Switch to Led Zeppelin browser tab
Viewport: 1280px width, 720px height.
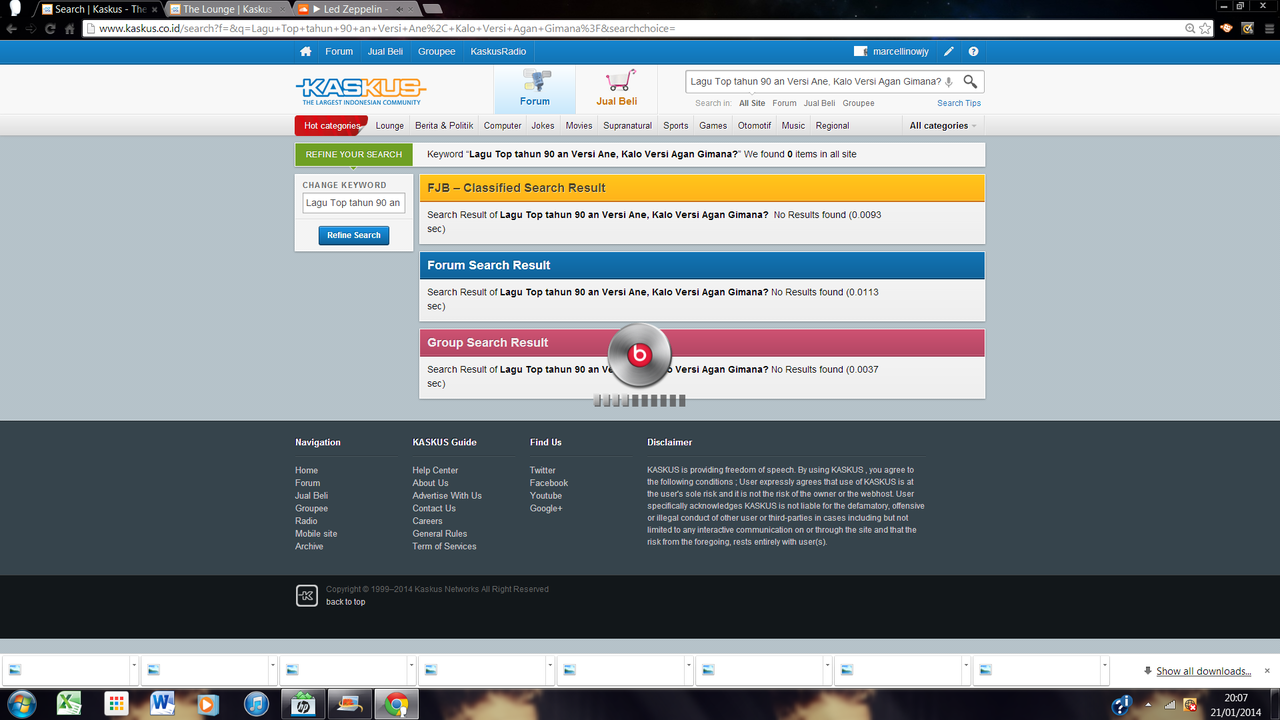[x=352, y=9]
